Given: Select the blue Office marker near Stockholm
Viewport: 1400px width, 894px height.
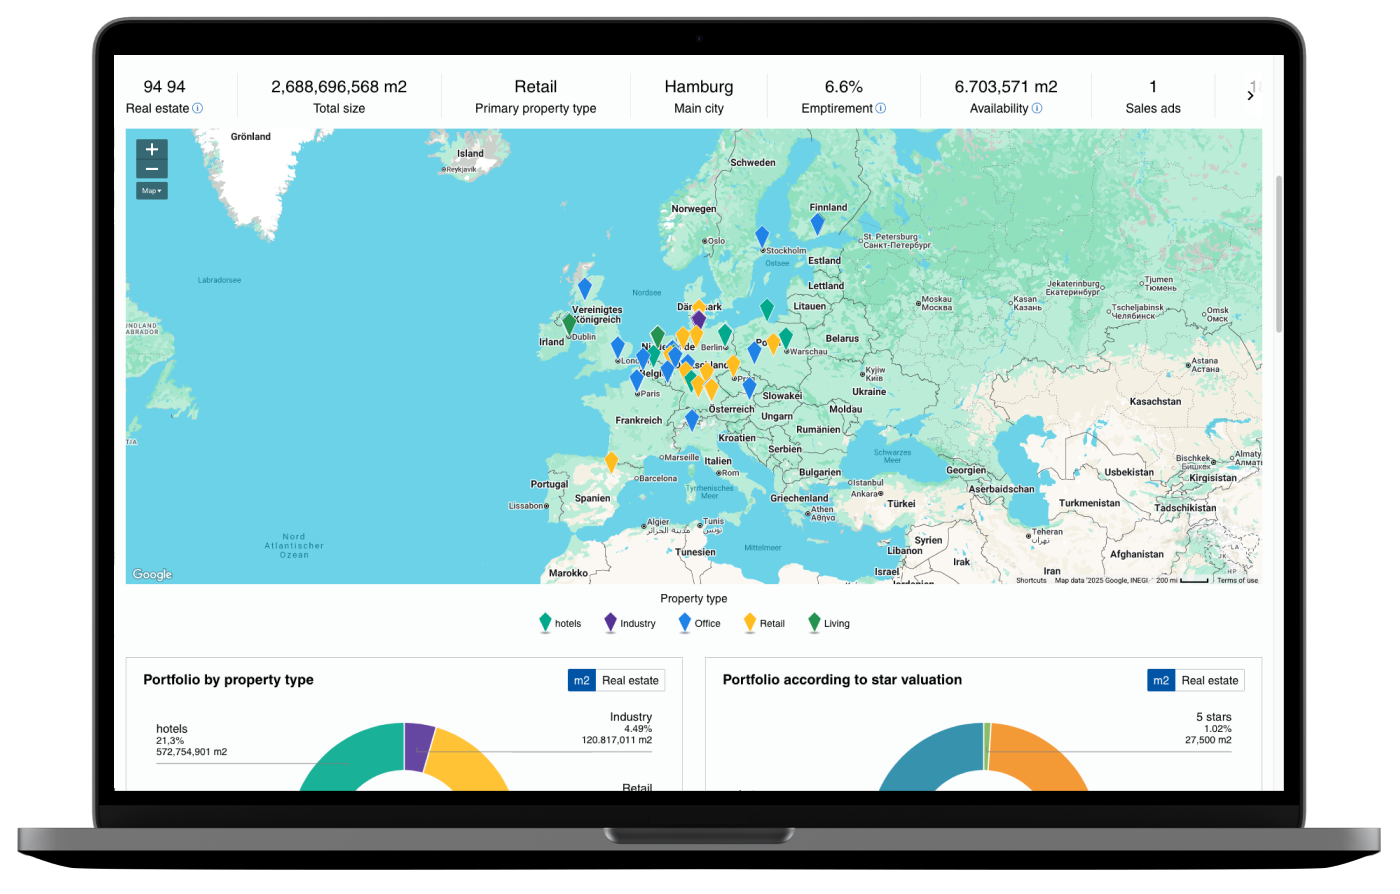Looking at the screenshot, I should [762, 237].
